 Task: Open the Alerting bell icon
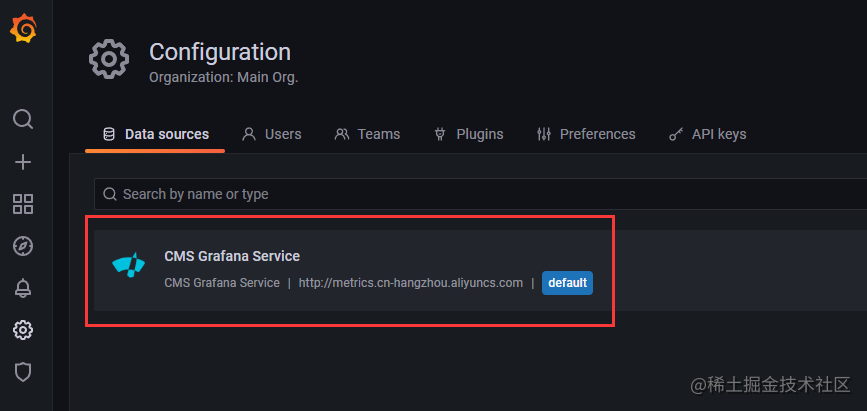click(23, 288)
